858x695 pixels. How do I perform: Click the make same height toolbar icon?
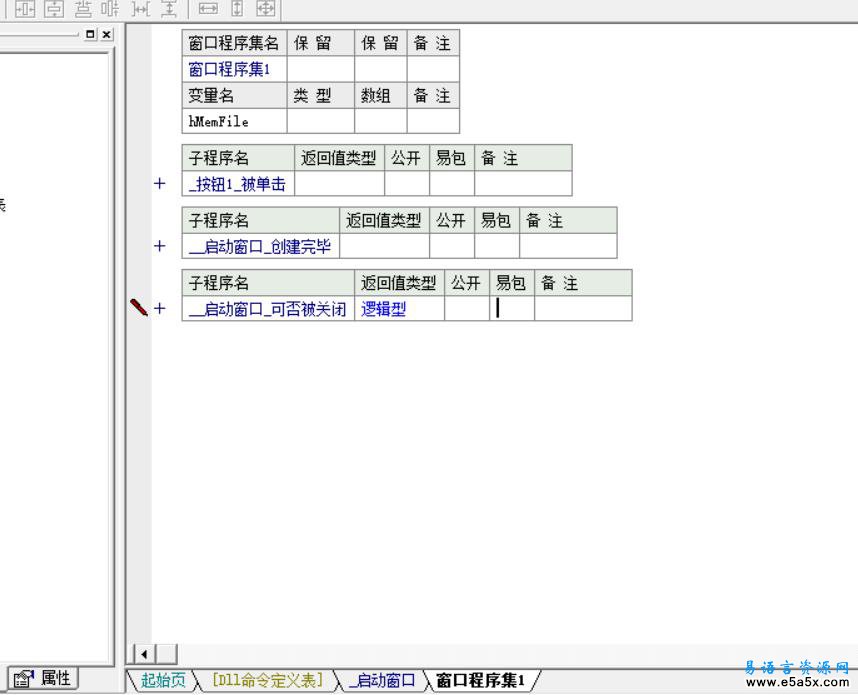(x=237, y=9)
